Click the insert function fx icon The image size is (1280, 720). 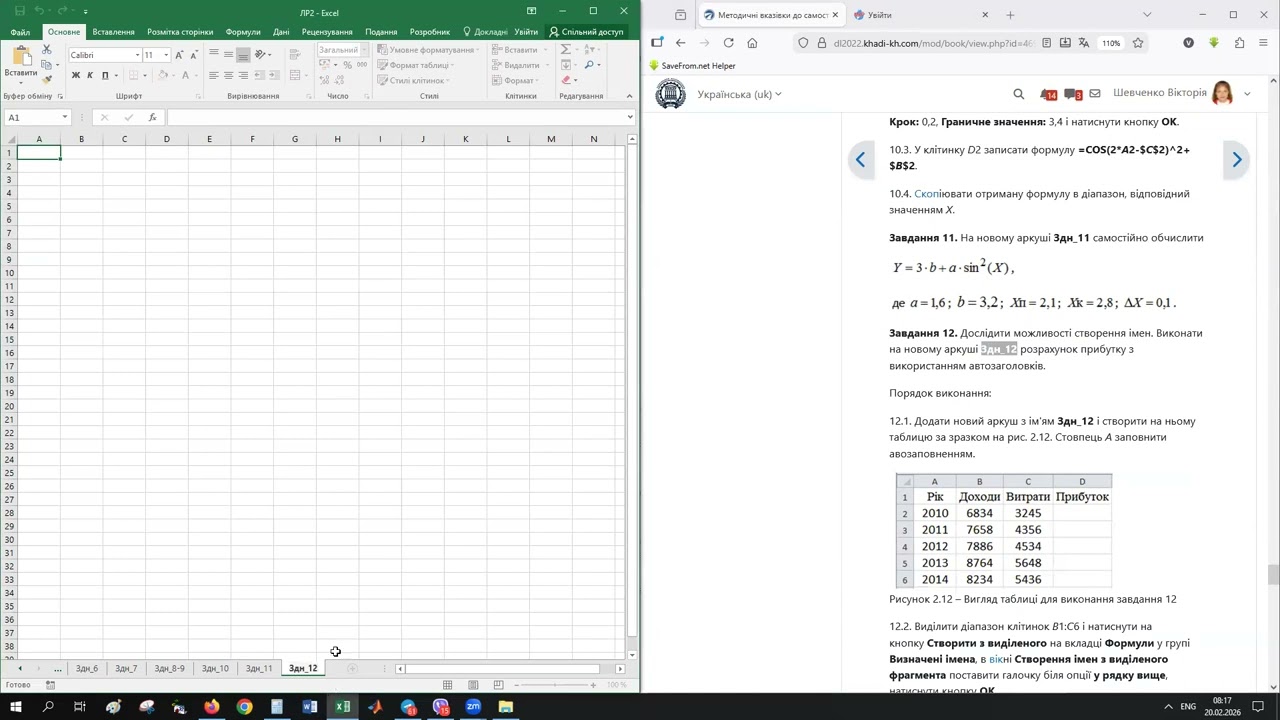[152, 117]
